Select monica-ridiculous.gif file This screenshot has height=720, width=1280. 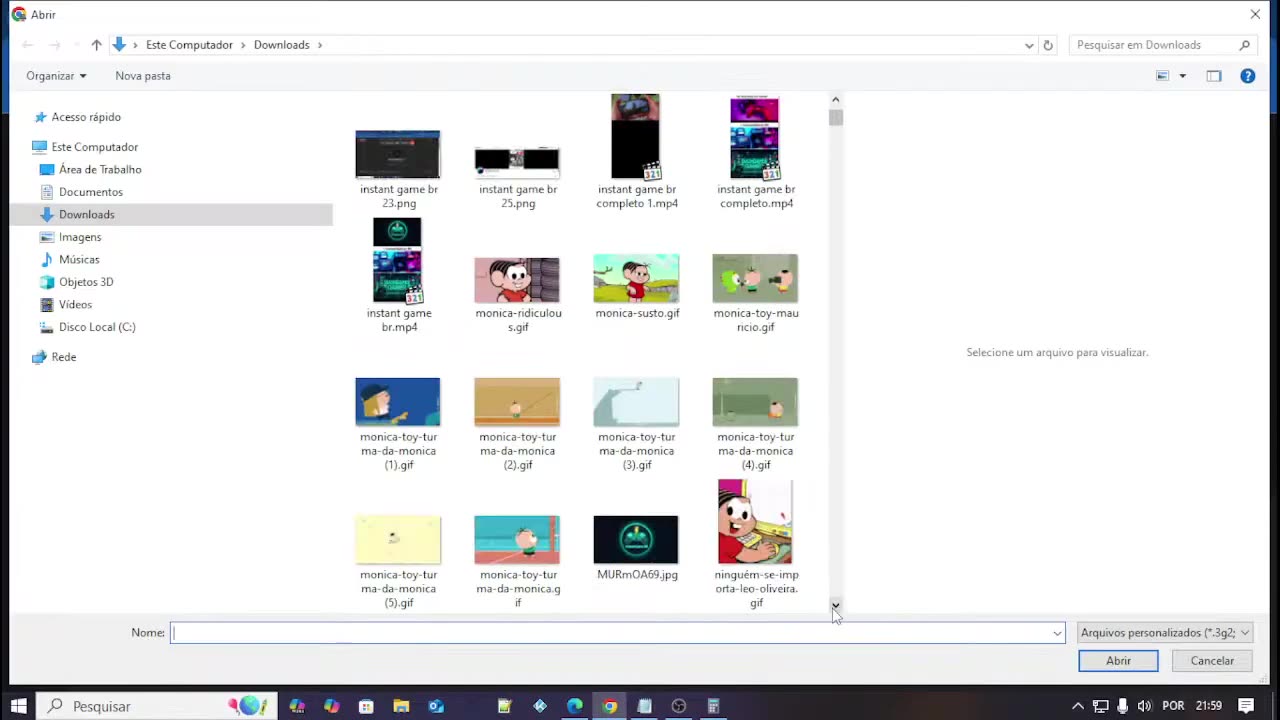(517, 294)
